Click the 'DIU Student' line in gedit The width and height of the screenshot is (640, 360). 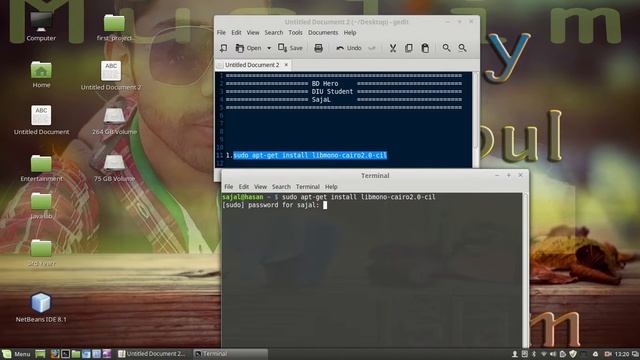click(332, 92)
